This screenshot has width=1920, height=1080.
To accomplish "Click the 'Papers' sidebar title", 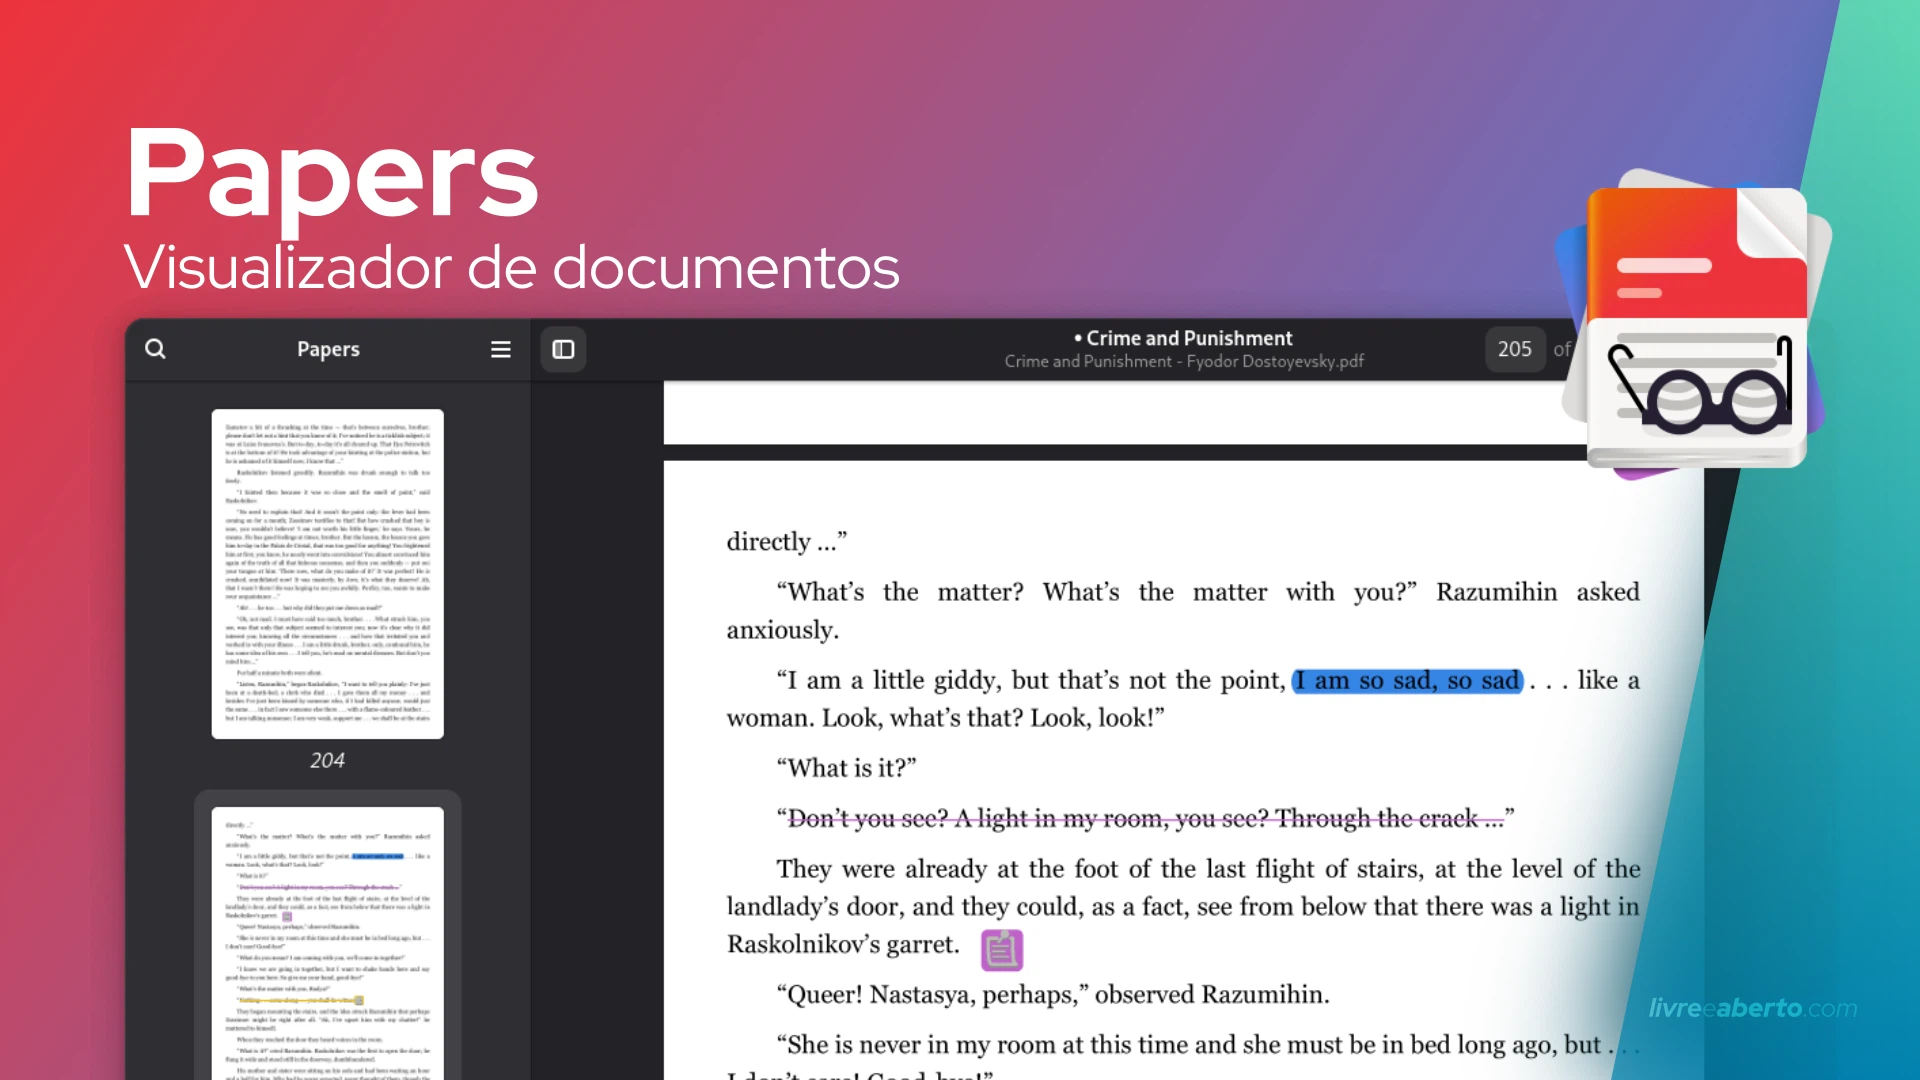I will (328, 349).
